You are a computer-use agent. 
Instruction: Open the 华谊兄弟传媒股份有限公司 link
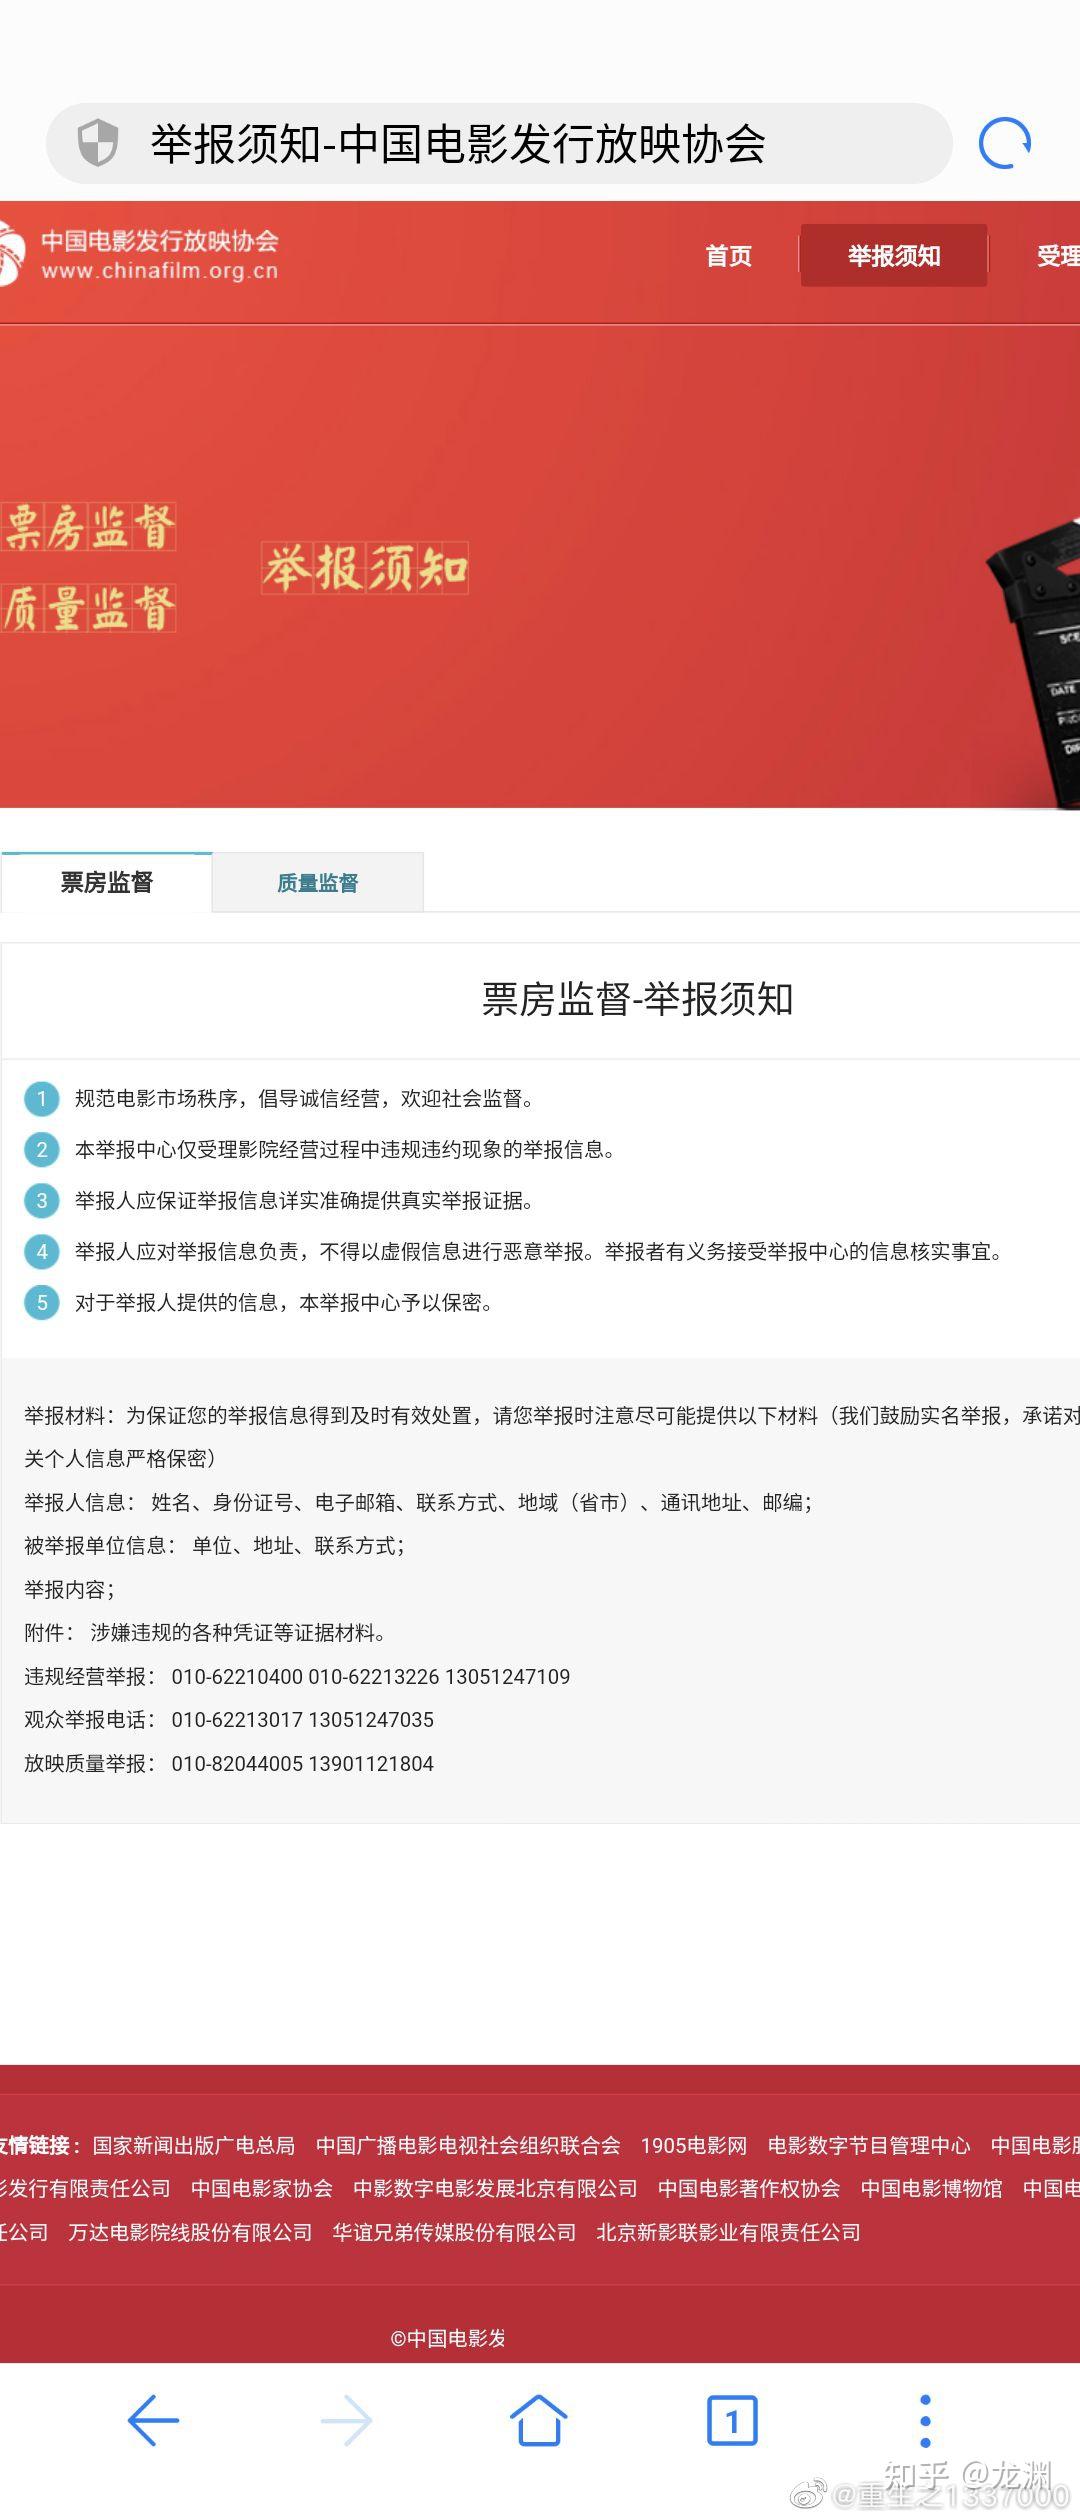tap(455, 2232)
